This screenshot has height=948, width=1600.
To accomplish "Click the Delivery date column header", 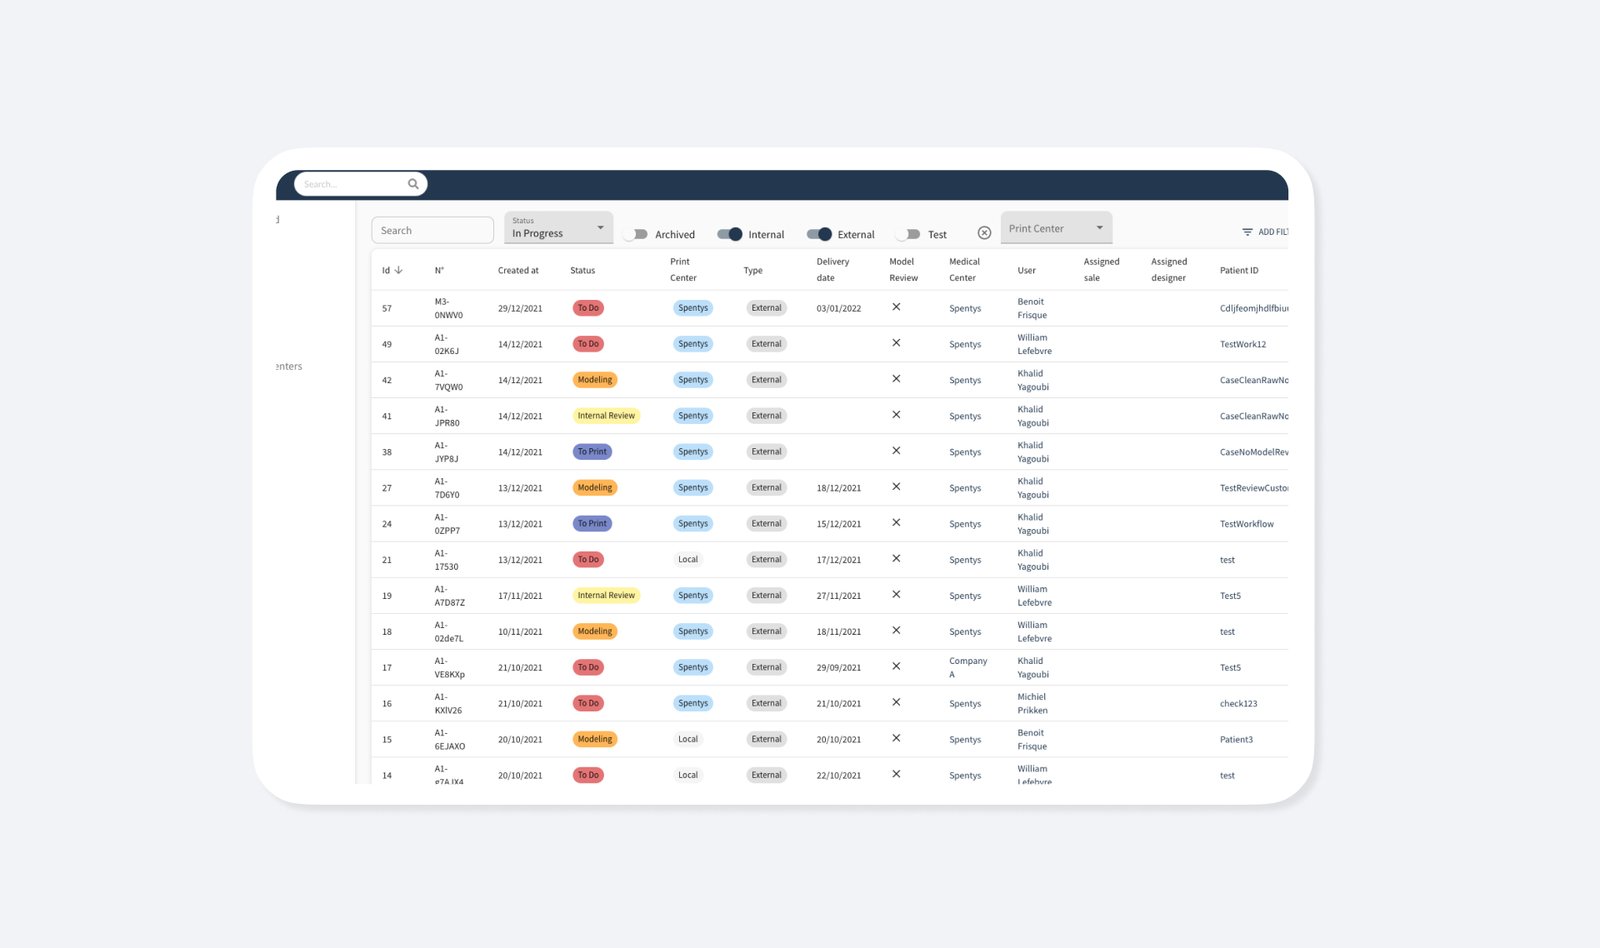I will pos(832,269).
